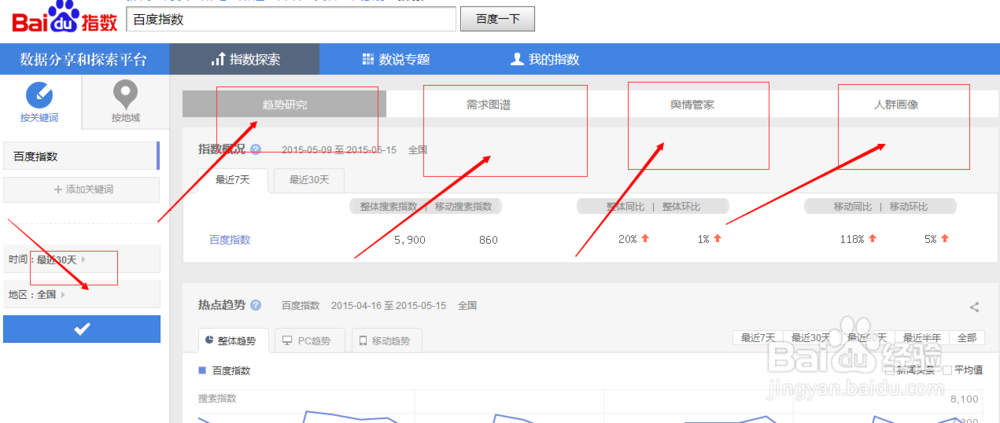Click the Baidu 指数 logo
Screen dimensions: 1000x423
click(64, 19)
